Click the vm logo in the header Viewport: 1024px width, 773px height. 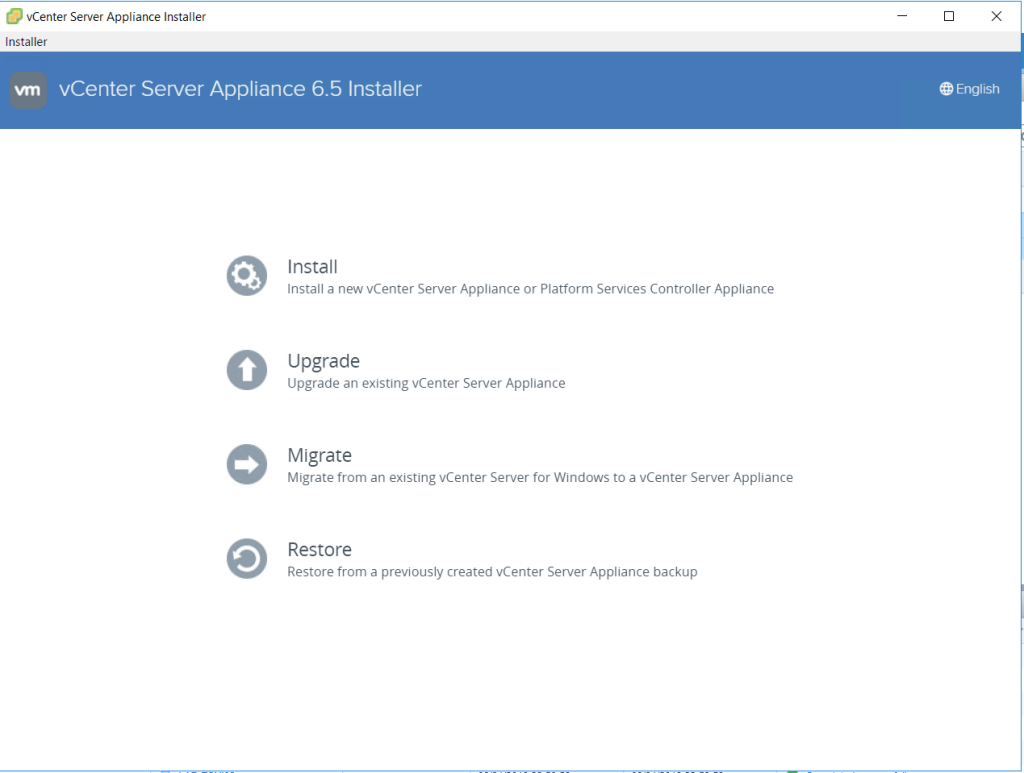(28, 89)
